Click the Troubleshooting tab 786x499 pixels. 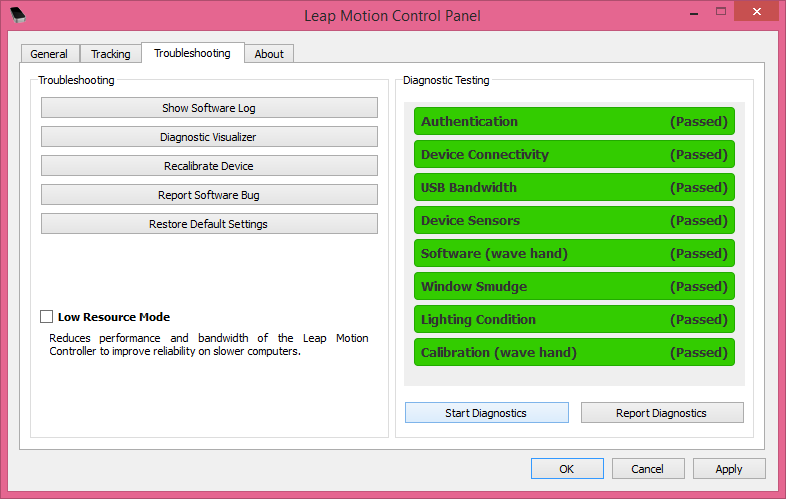[191, 53]
